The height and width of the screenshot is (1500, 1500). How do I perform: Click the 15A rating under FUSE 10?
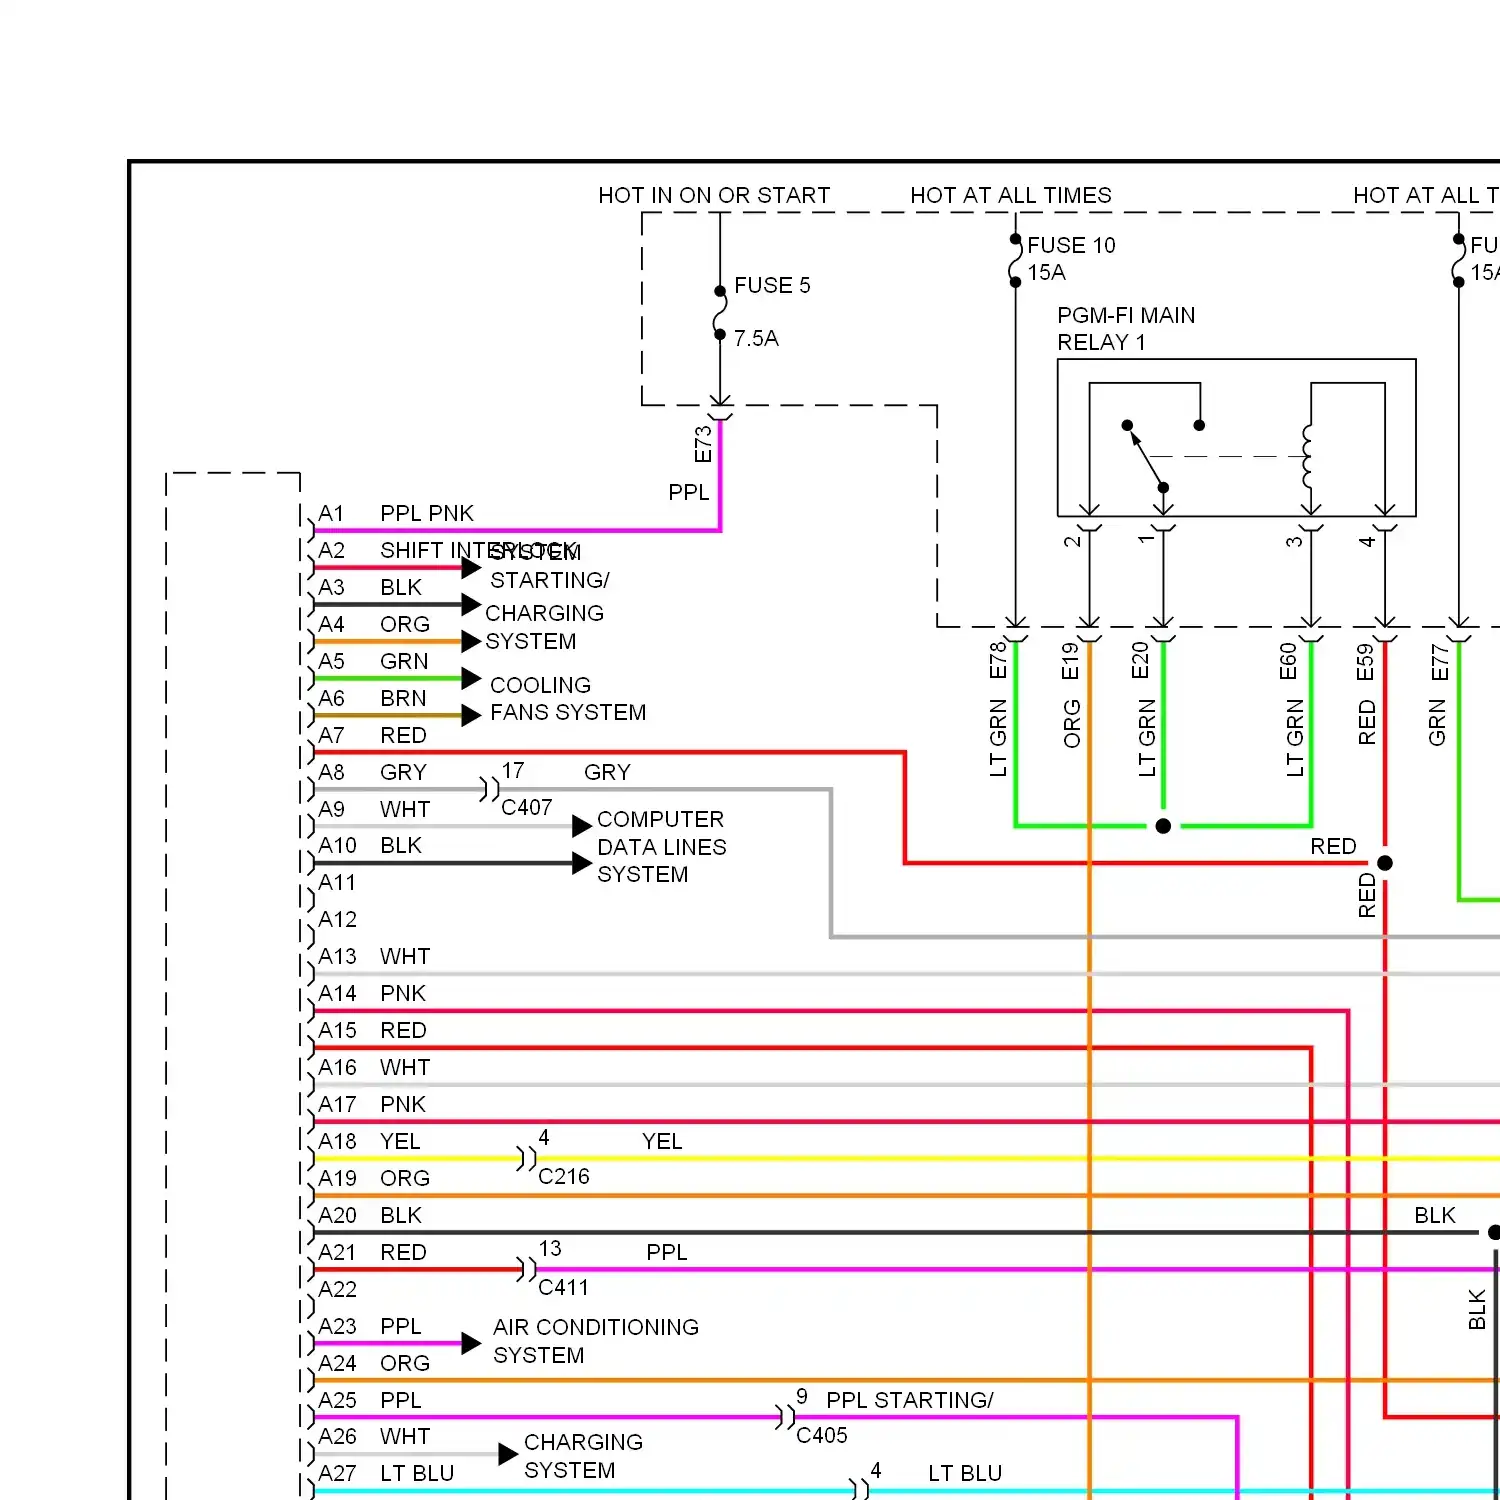click(1046, 272)
